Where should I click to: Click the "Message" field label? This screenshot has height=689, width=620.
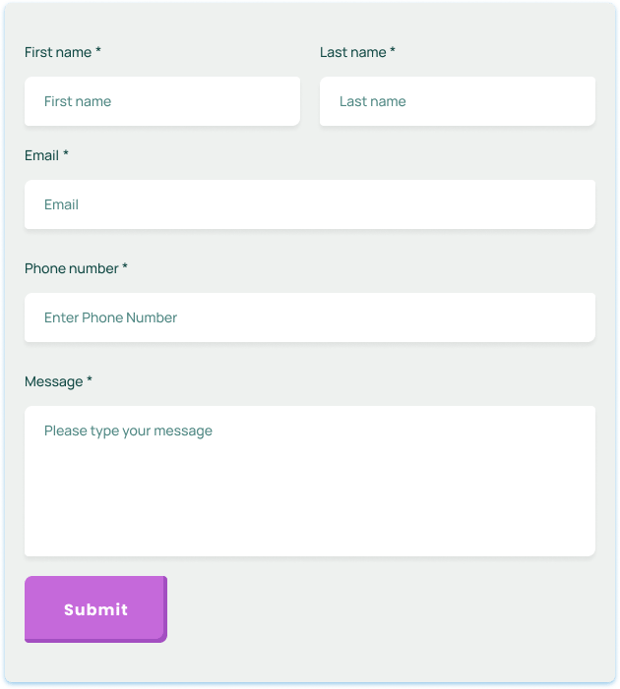[54, 381]
